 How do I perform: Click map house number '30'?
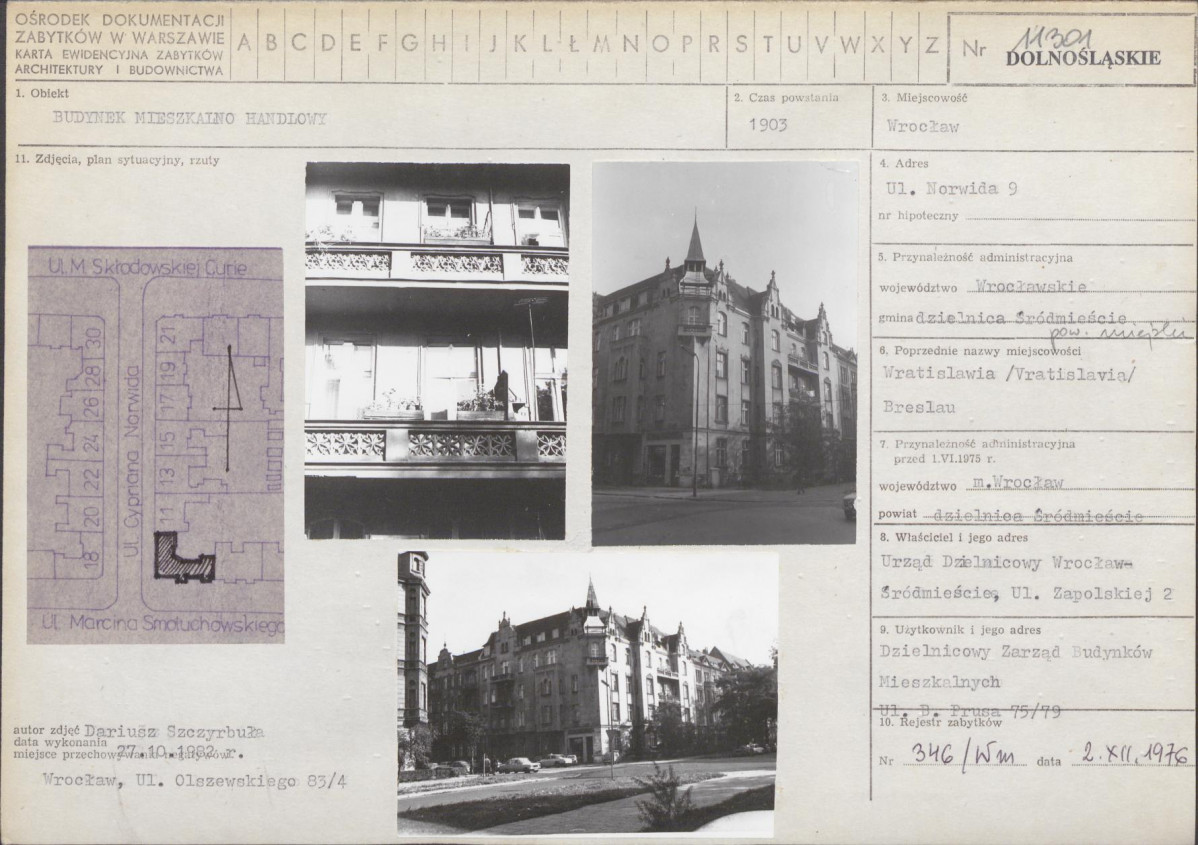[x=93, y=338]
